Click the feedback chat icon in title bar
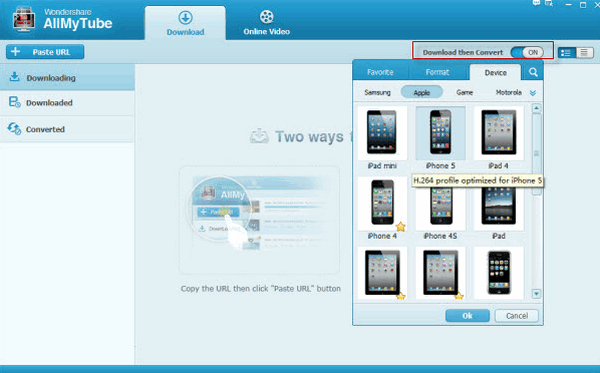Image resolution: width=600 pixels, height=373 pixels. pos(536,3)
